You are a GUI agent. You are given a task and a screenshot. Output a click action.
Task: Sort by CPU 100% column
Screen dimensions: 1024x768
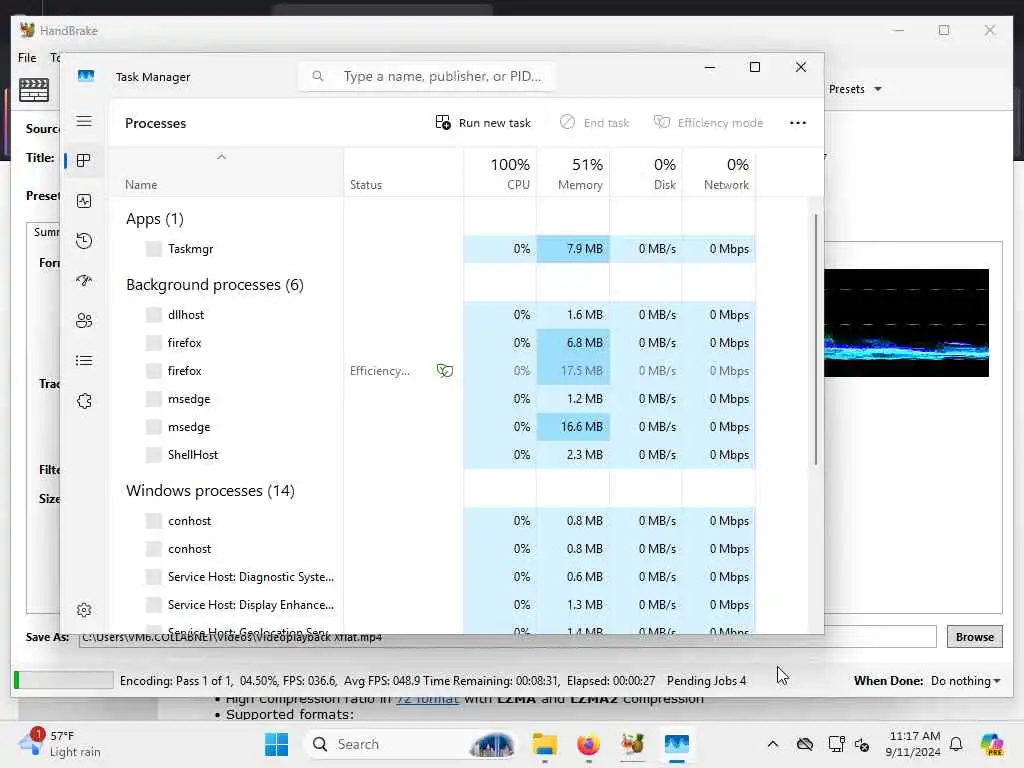click(500, 173)
